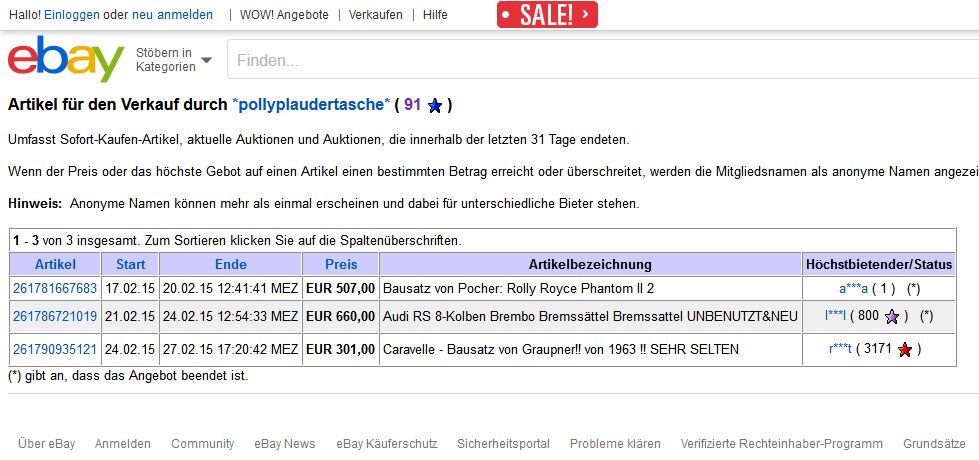Expand the Stöbern in Kategorien dropdown
This screenshot has width=979, height=460.
click(x=174, y=60)
